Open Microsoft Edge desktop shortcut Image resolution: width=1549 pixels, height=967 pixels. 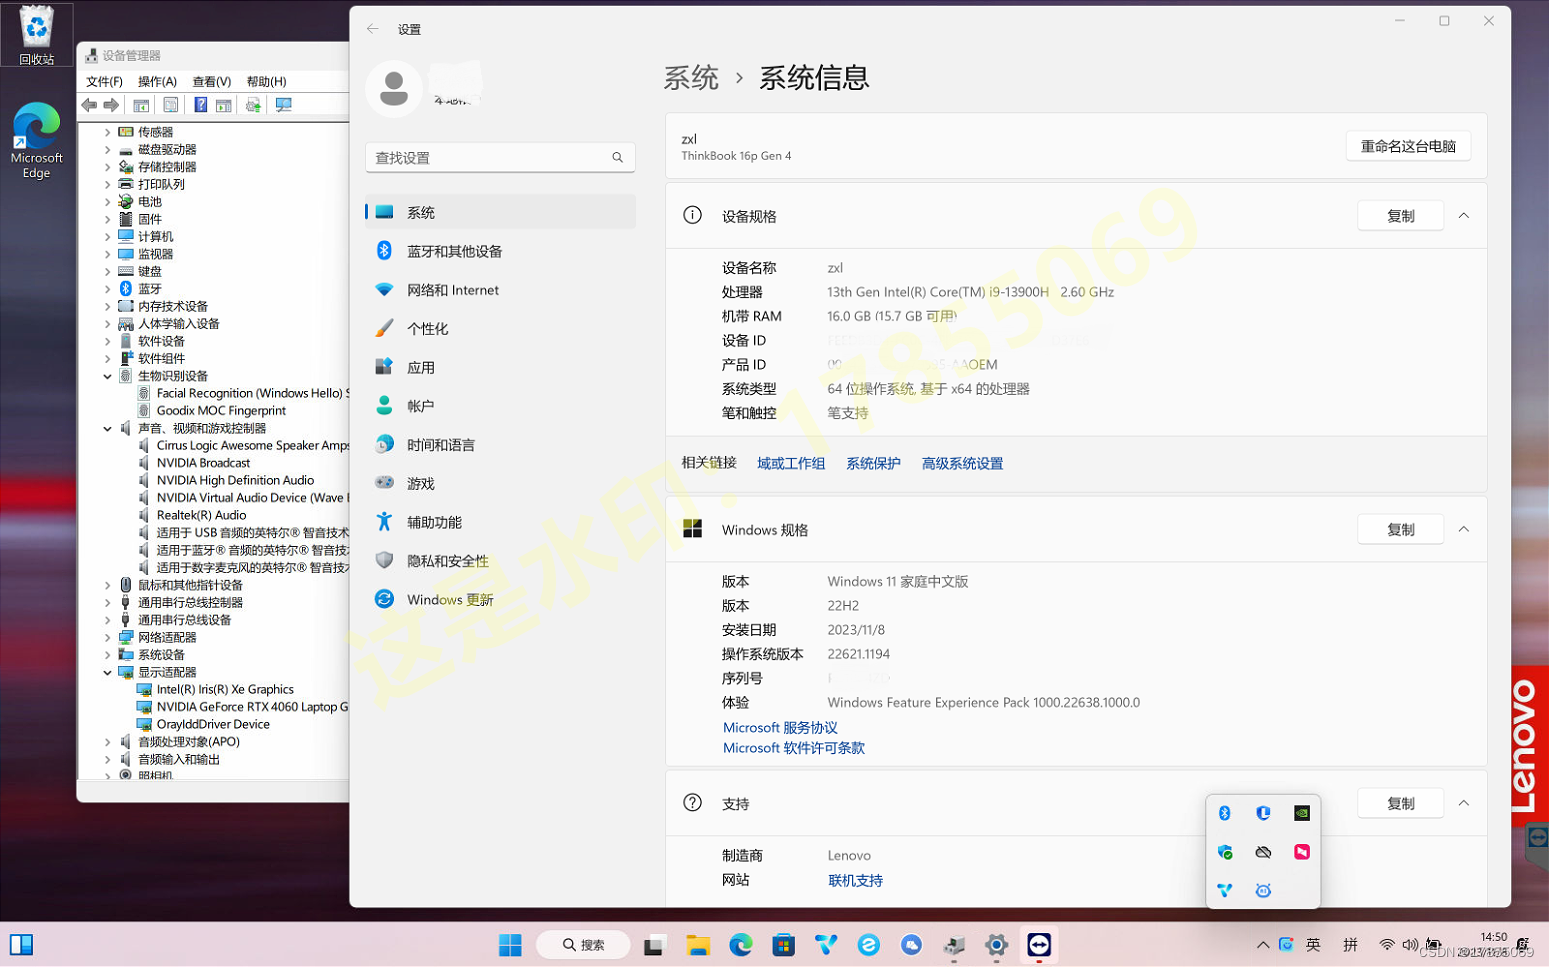coord(36,140)
